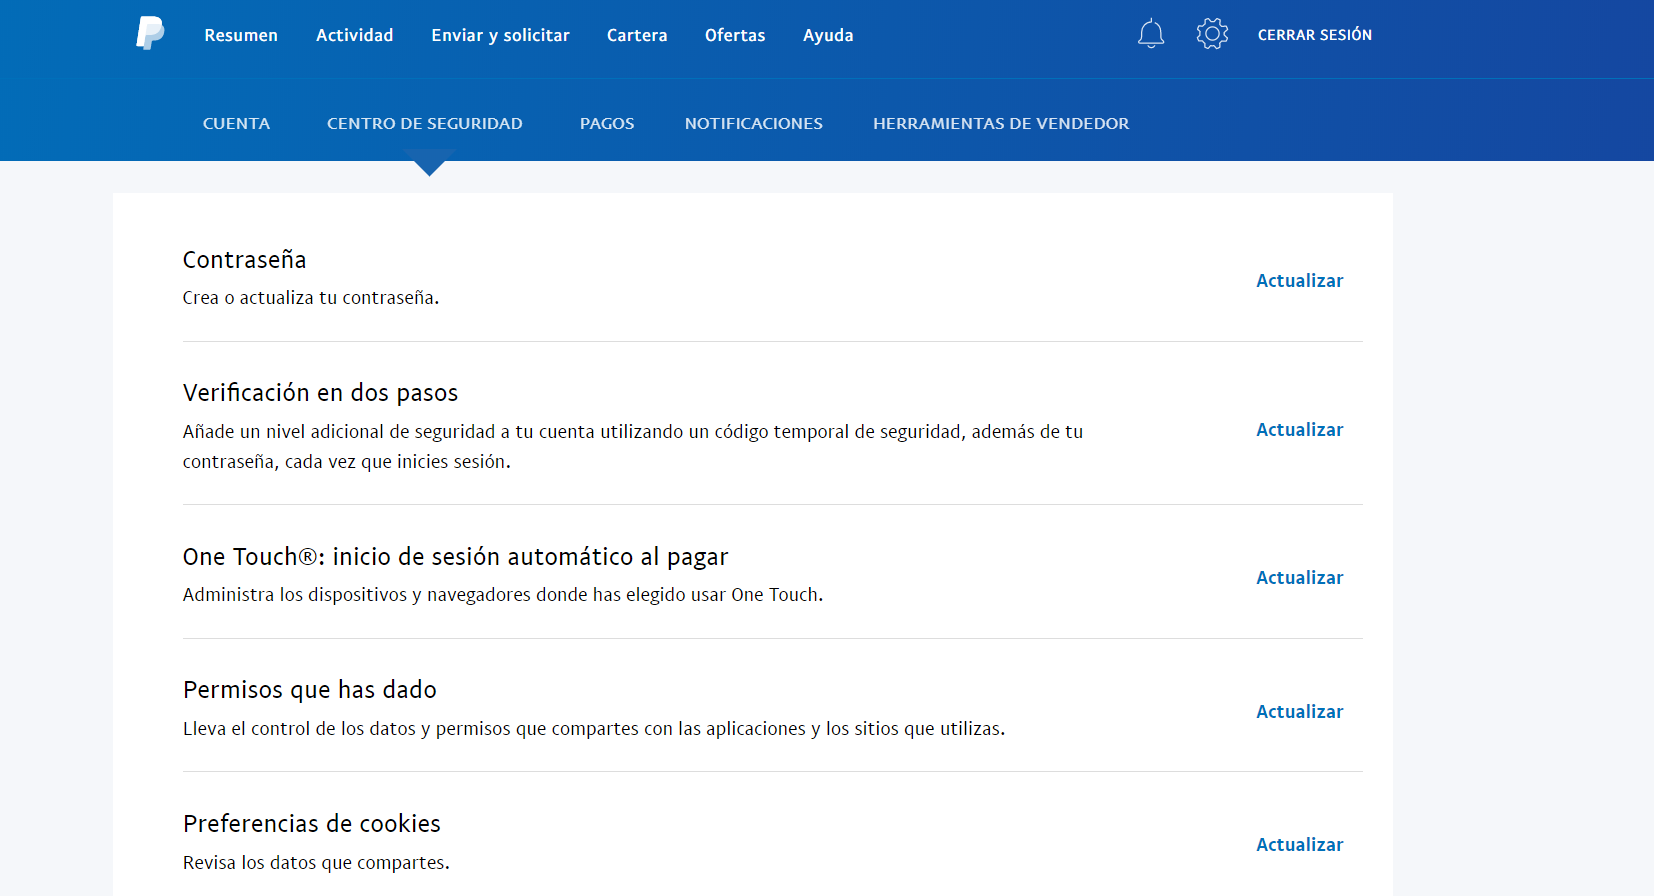Select Enviar y solicitar in navigation

[500, 35]
